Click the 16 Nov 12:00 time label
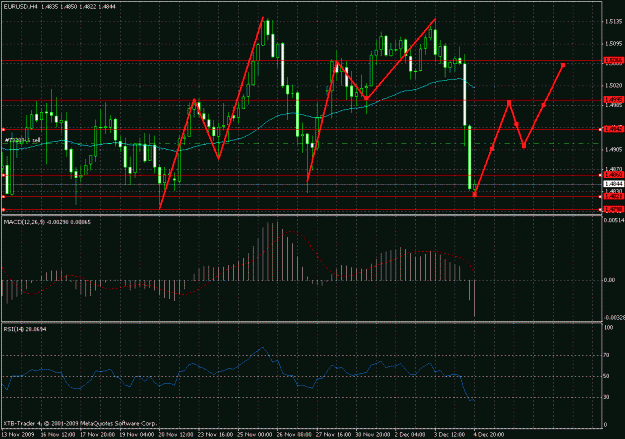 (x=57, y=434)
